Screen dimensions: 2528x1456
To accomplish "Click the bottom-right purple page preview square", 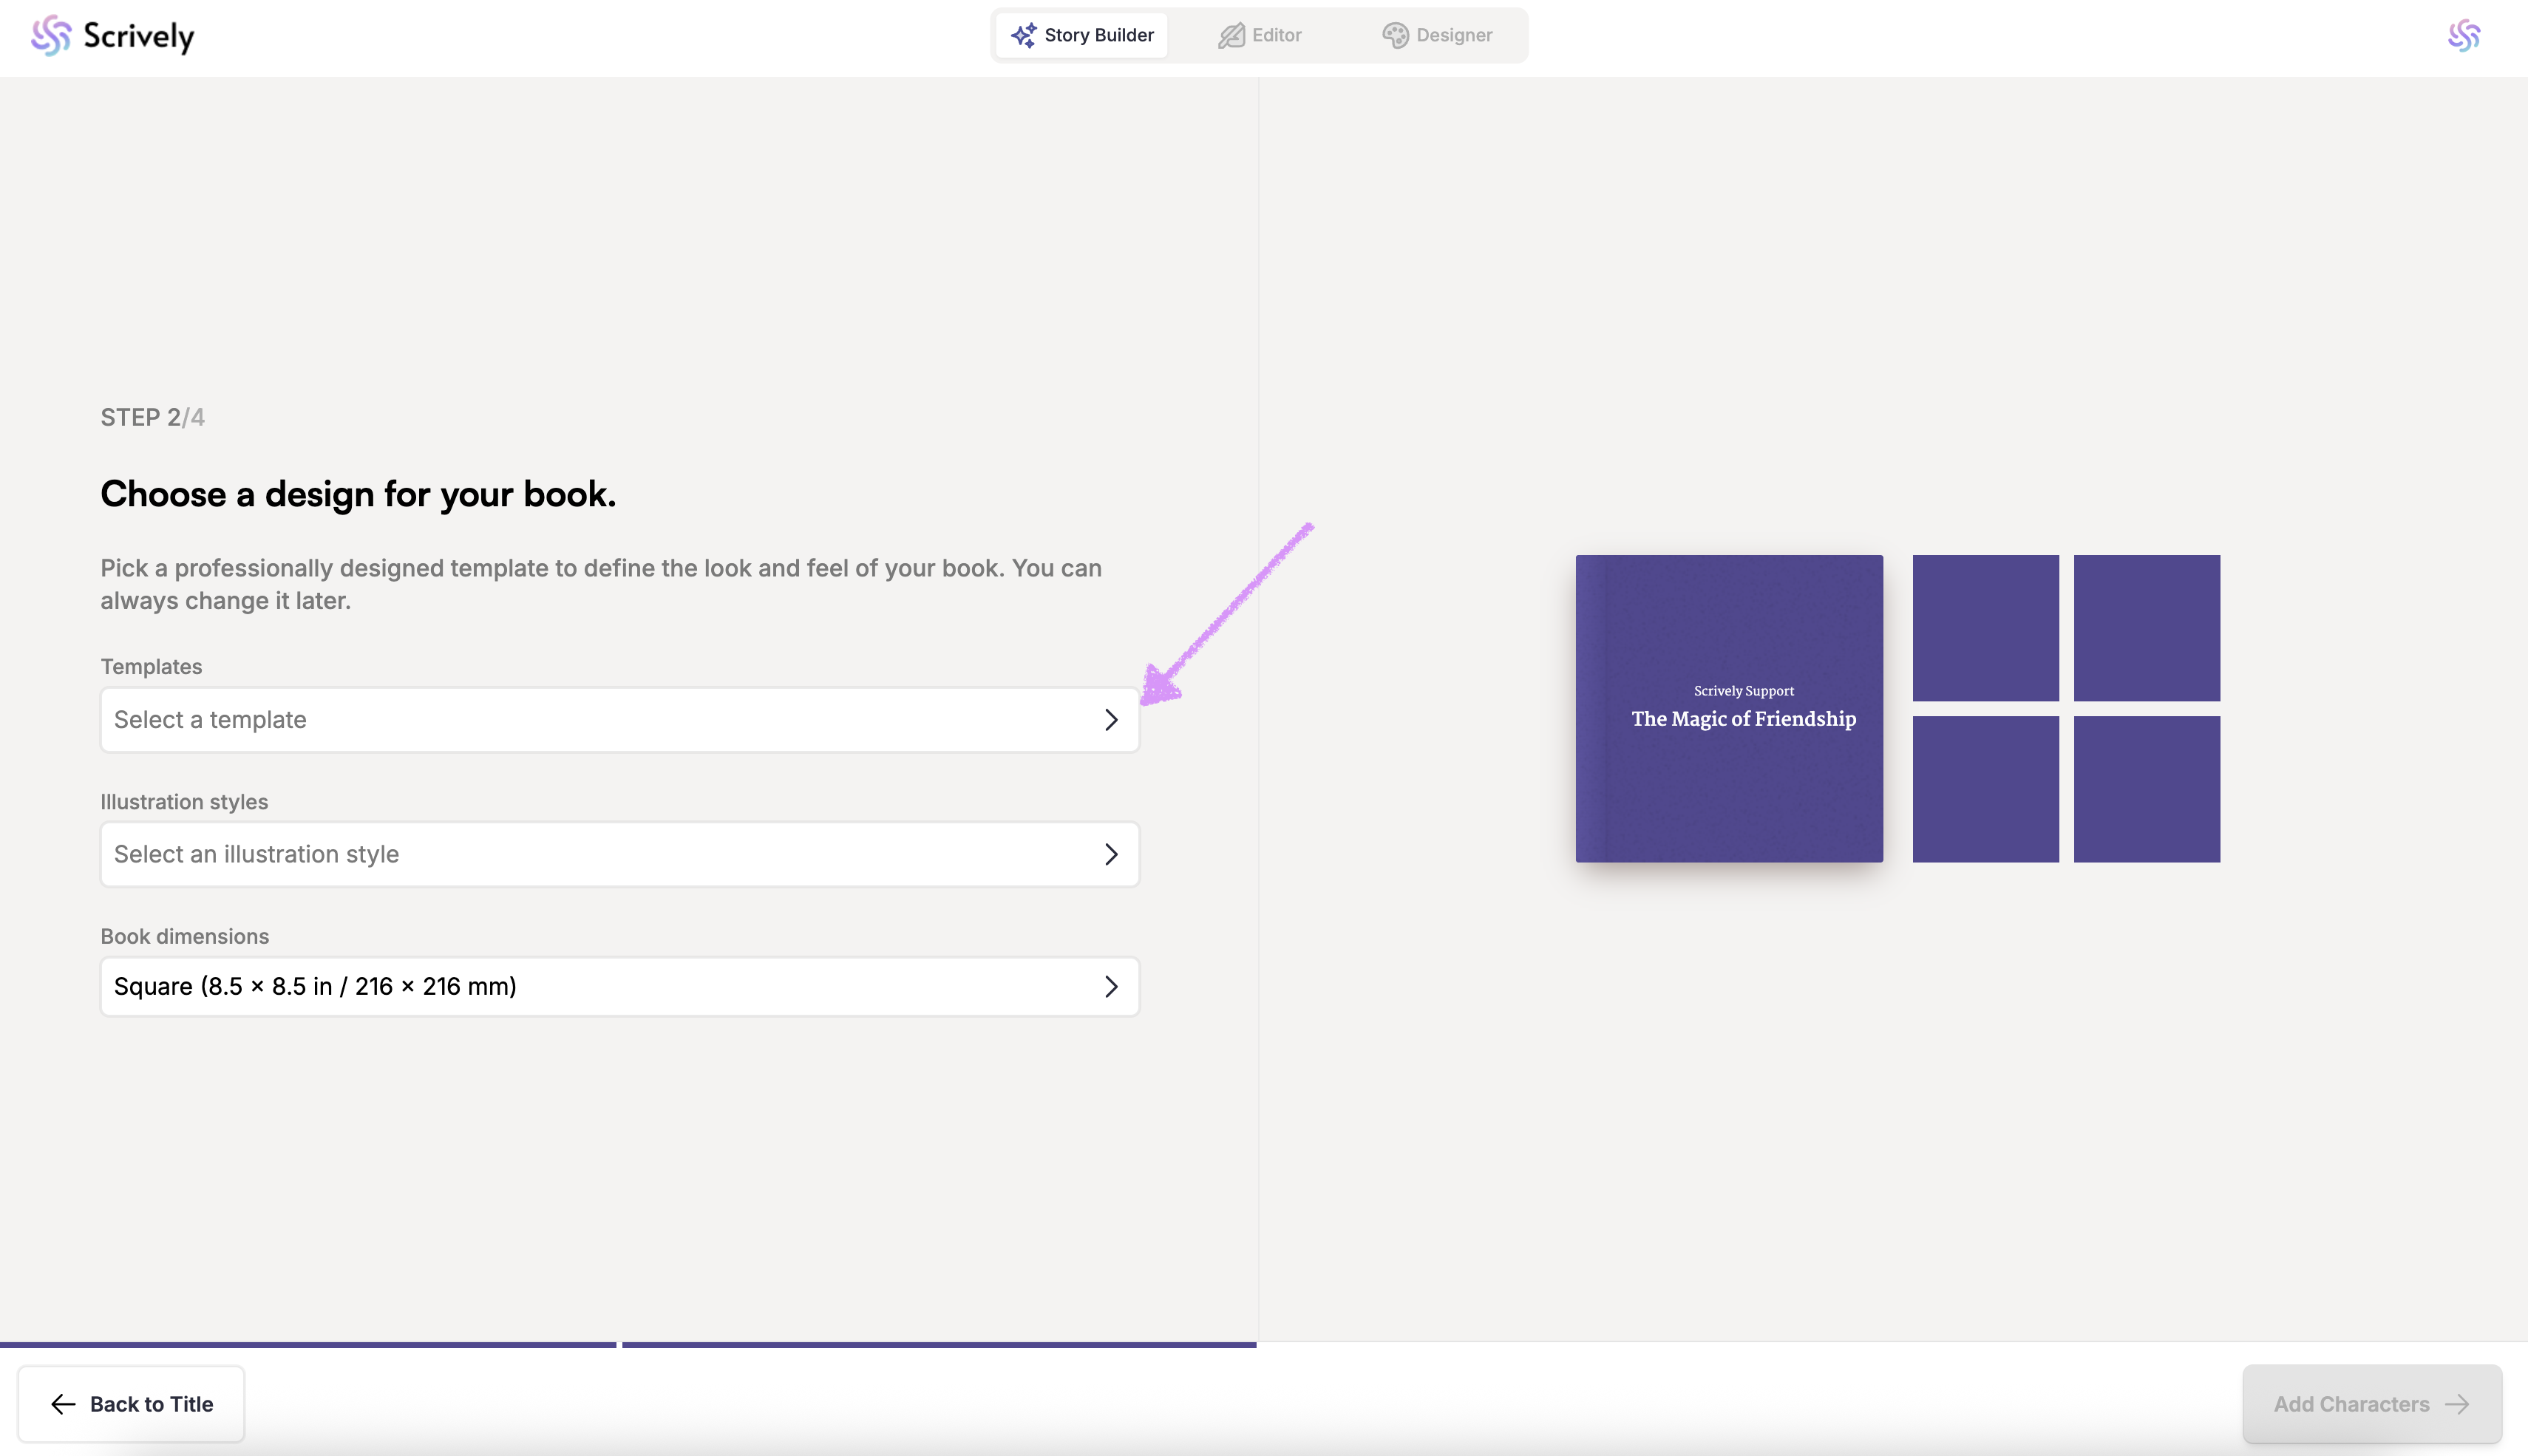I will 2146,789.
